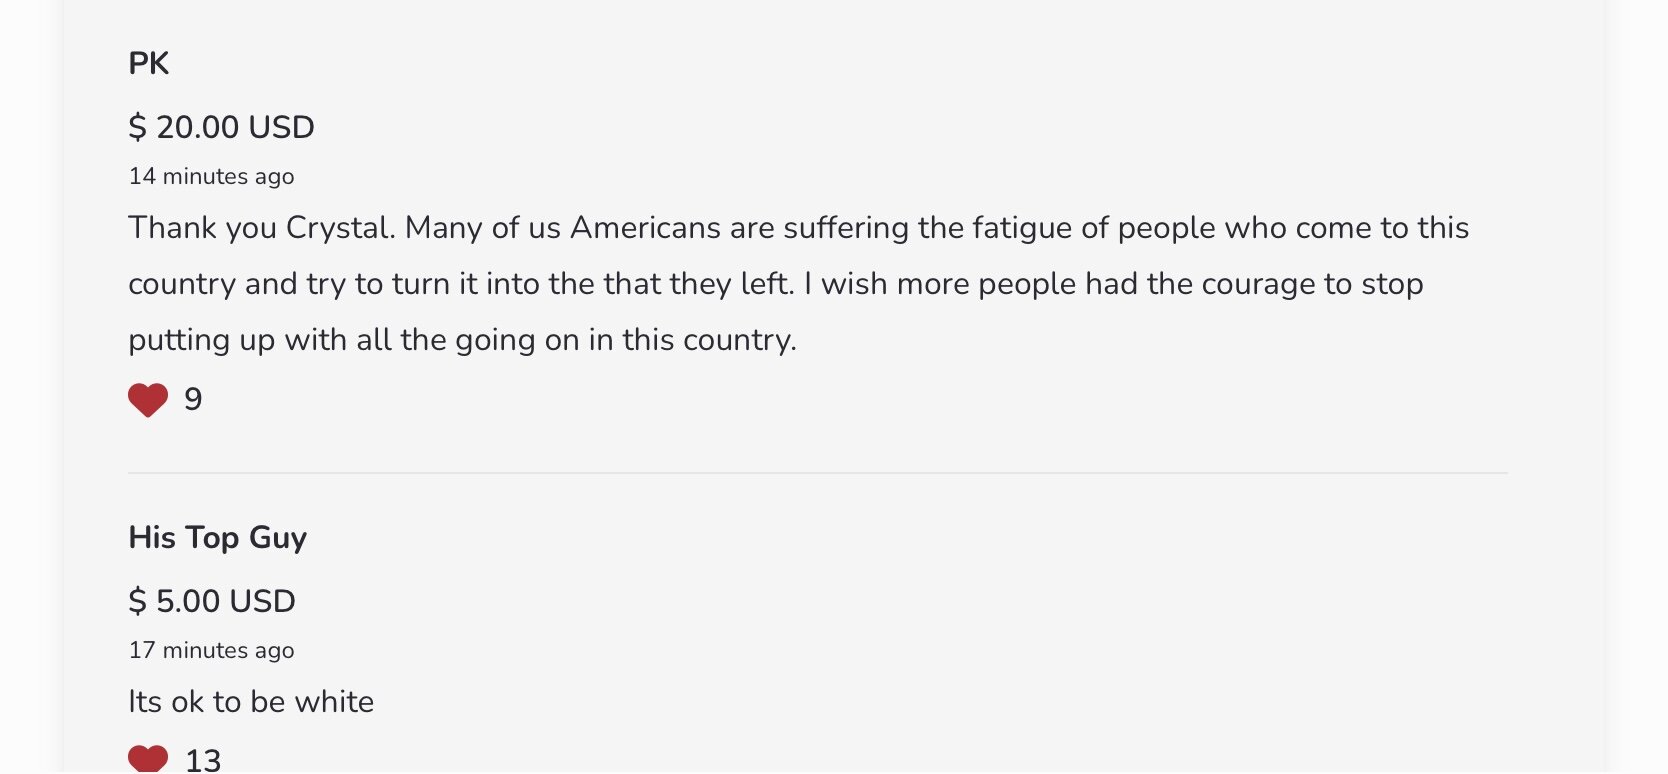Select the donor name PK
The width and height of the screenshot is (1668, 774).
(149, 63)
